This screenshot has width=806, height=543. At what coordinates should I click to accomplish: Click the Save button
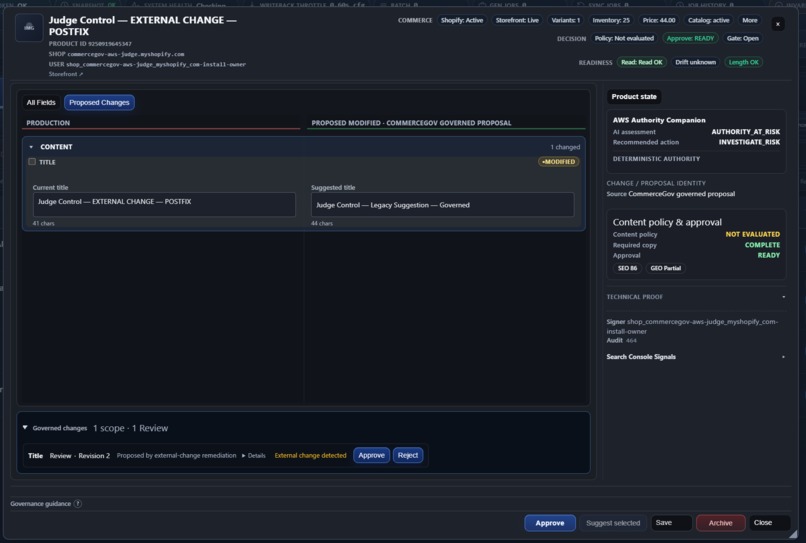671,522
